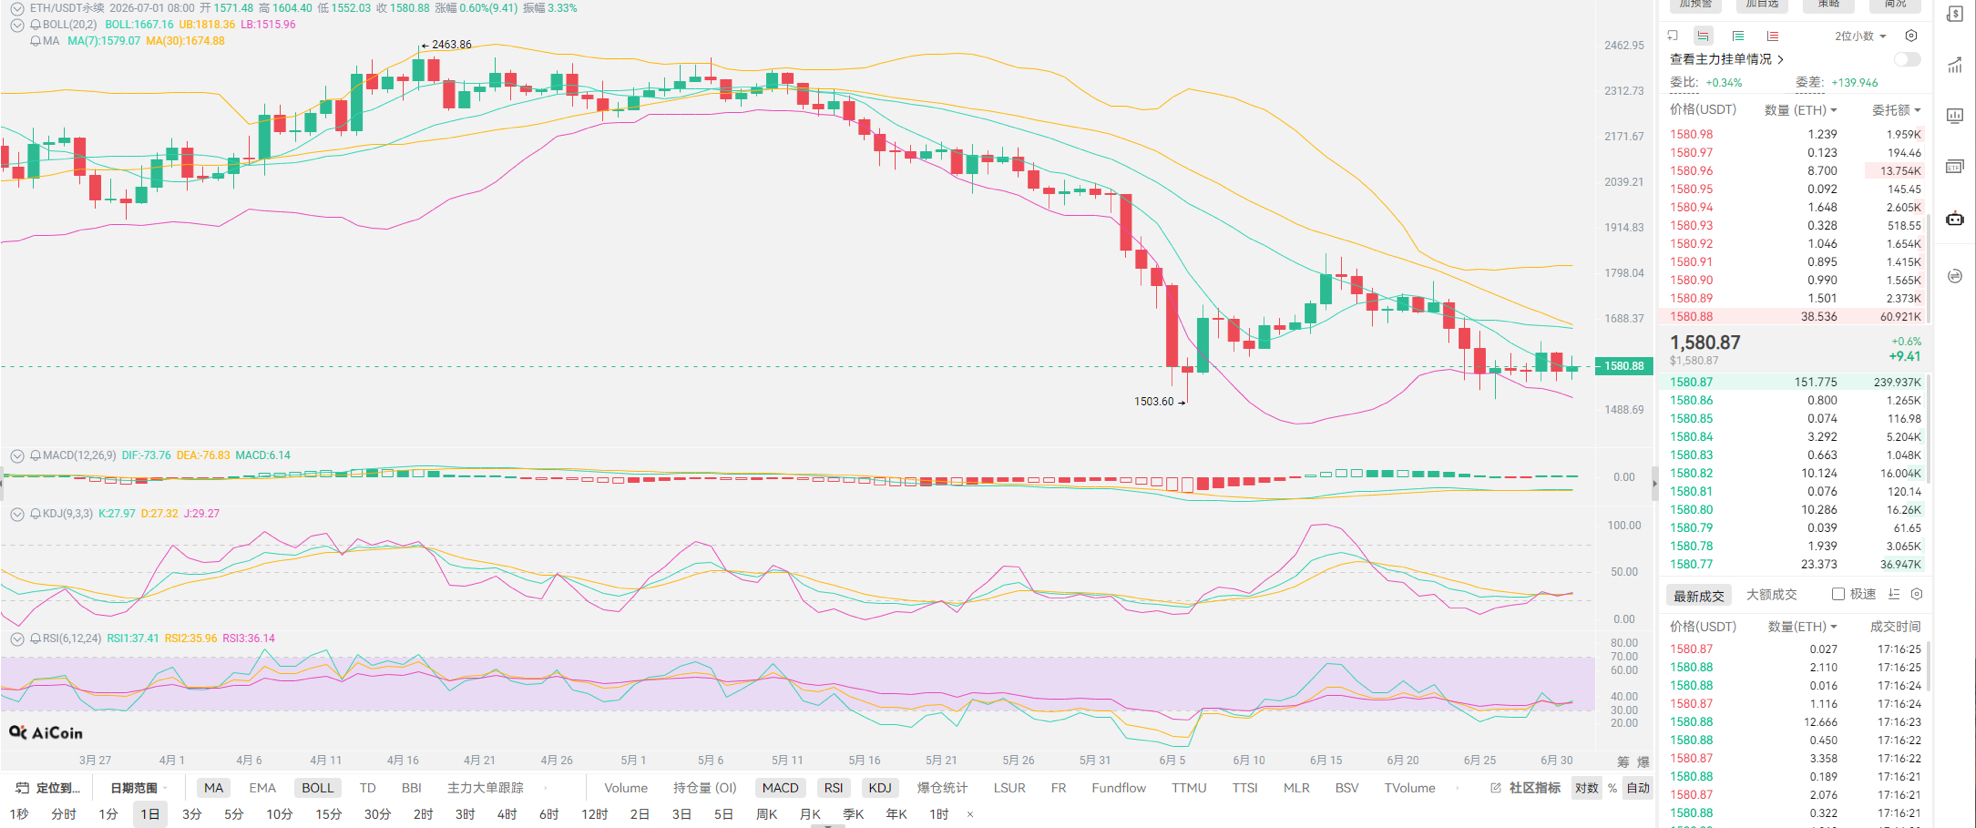Click the BOLL indicator bell icon
Image resolution: width=1976 pixels, height=828 pixels.
[x=36, y=25]
